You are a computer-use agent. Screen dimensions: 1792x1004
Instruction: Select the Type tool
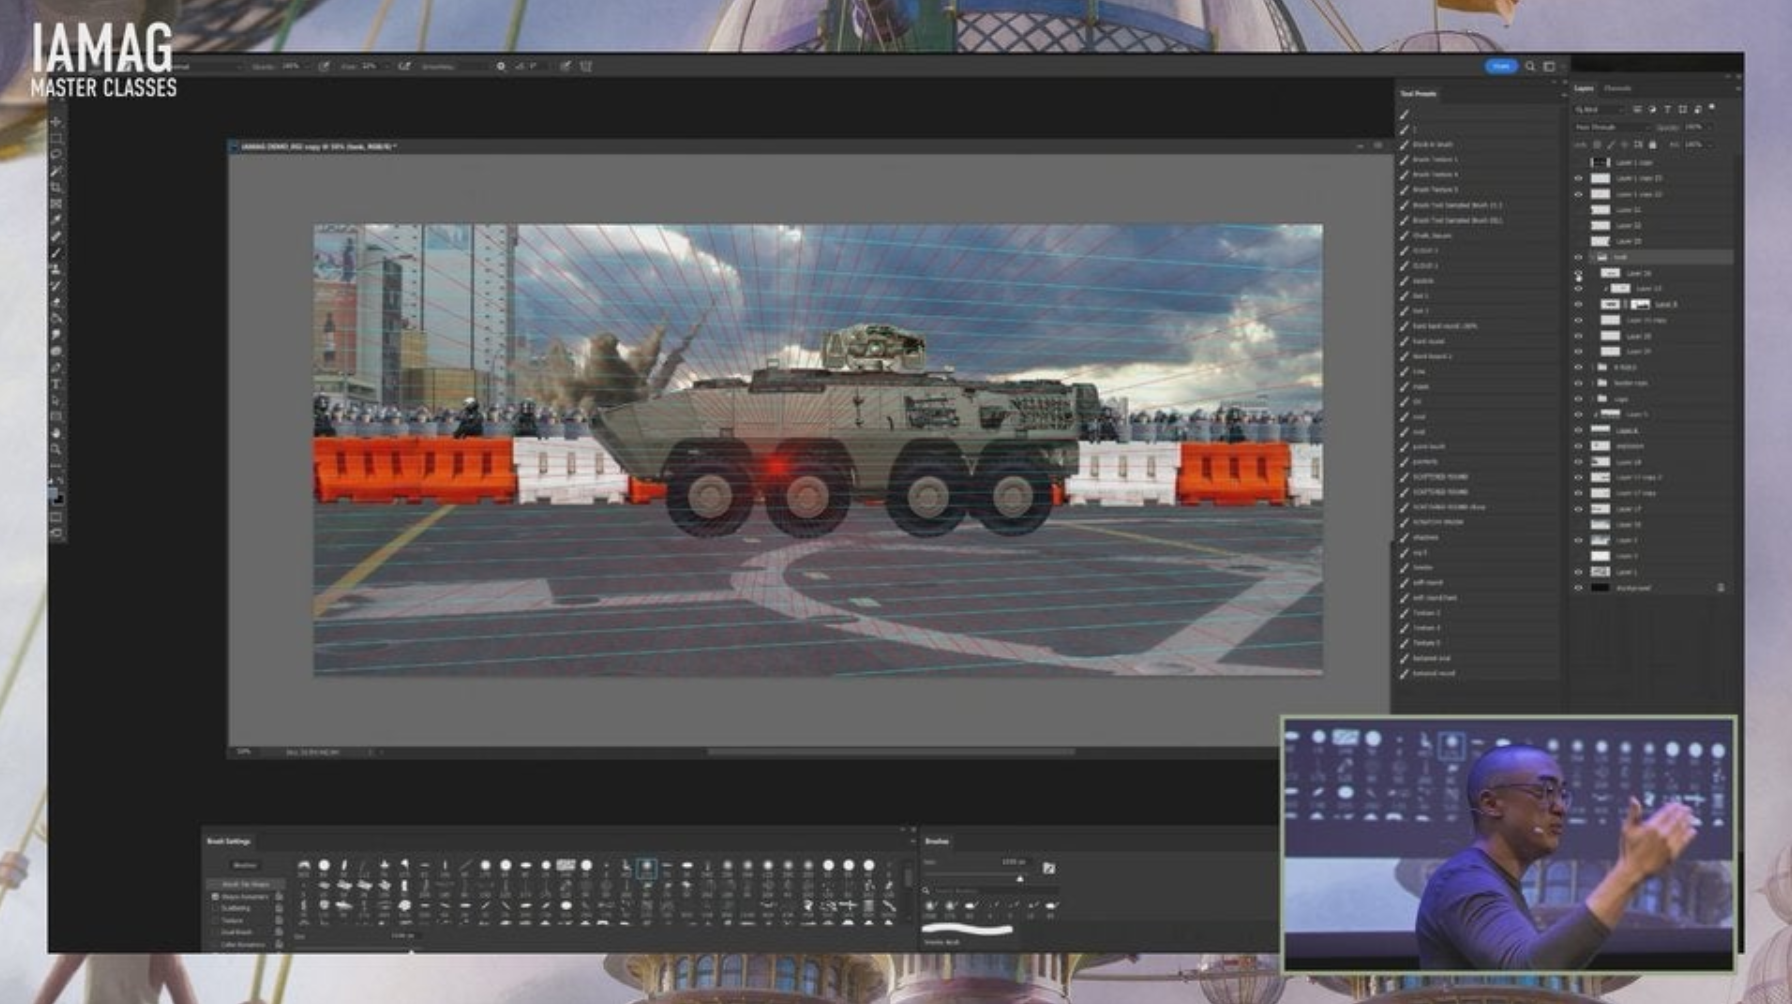click(x=56, y=383)
